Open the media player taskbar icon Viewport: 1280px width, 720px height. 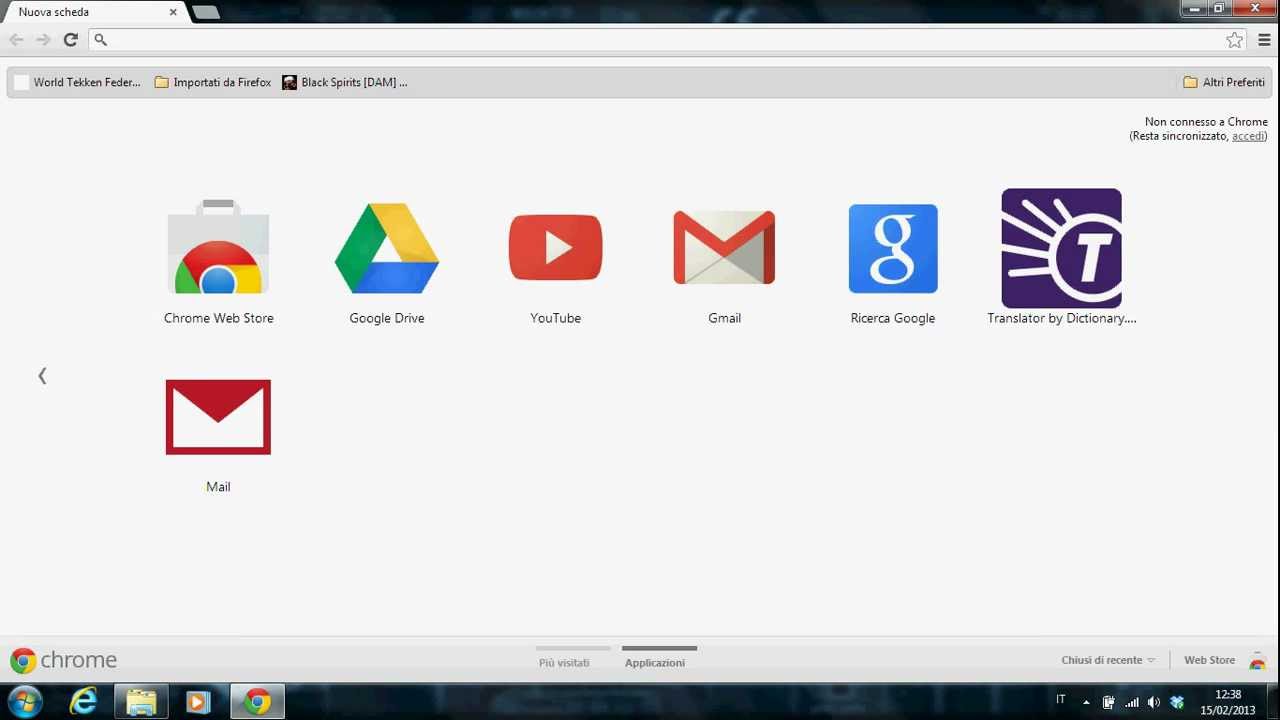pos(198,702)
